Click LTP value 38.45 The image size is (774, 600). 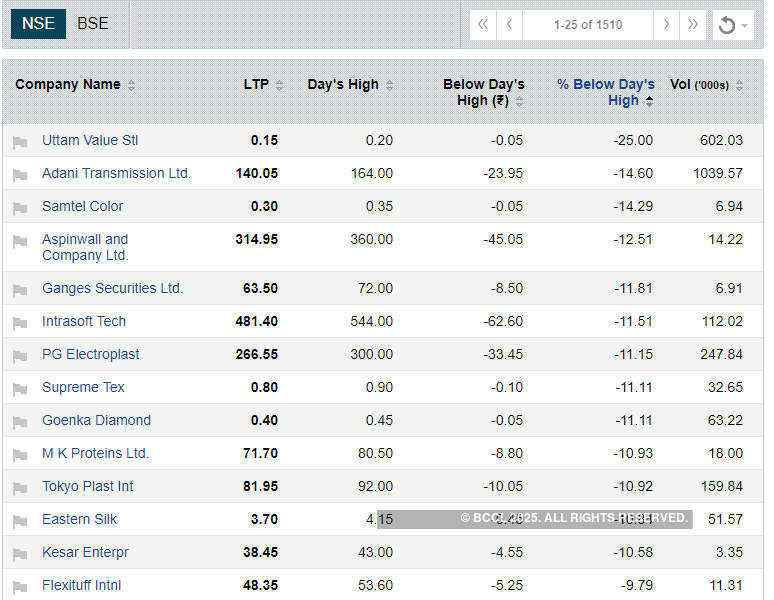(x=261, y=552)
